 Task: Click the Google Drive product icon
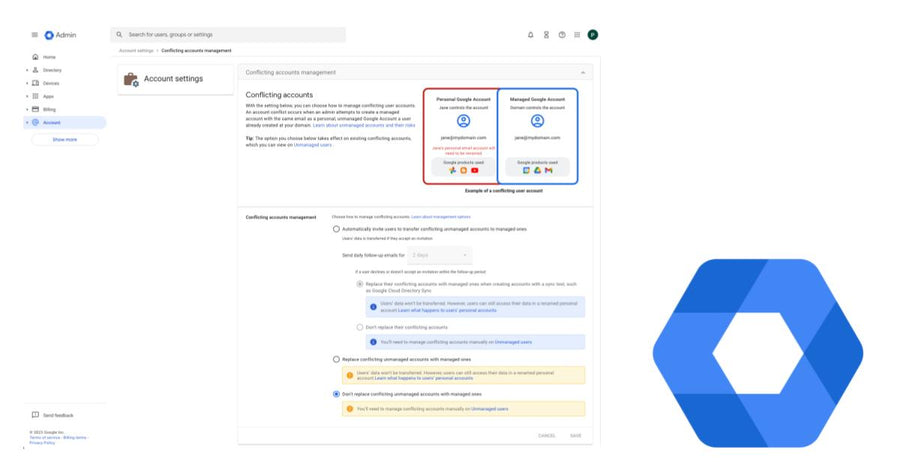click(x=537, y=170)
